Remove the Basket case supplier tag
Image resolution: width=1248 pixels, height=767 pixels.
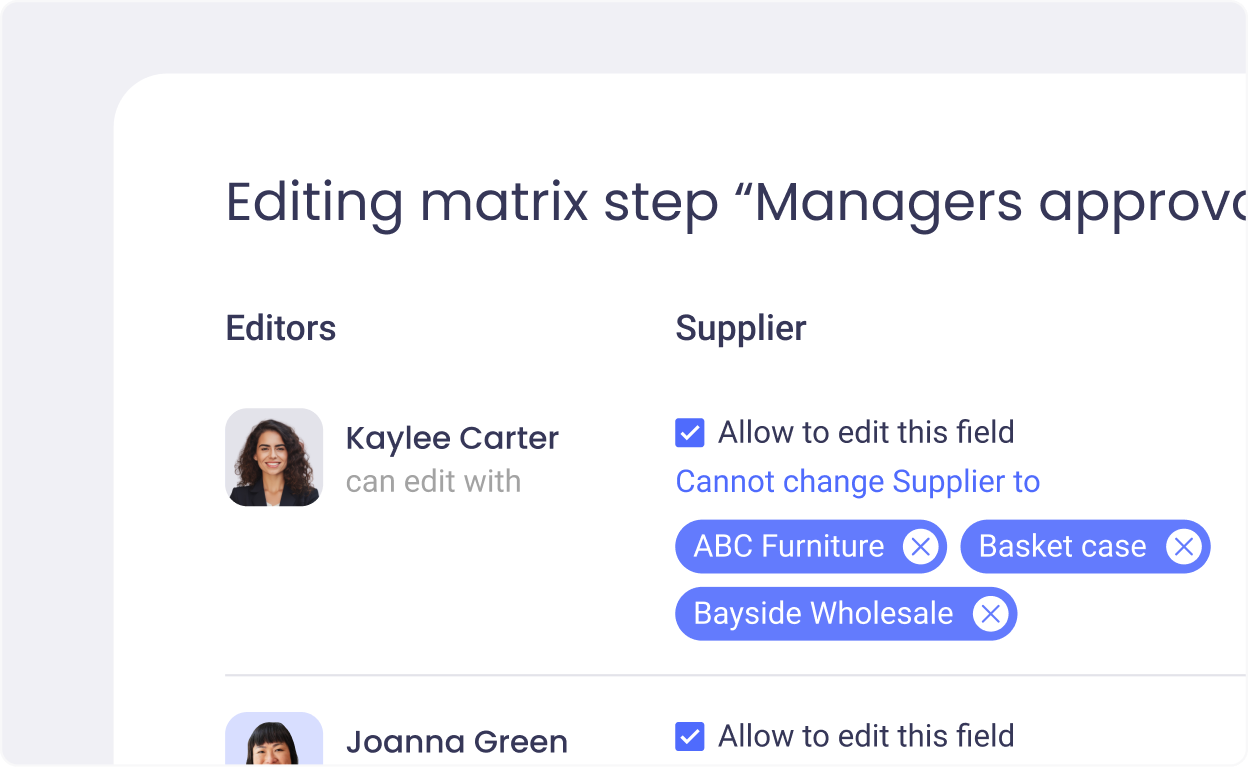point(1183,547)
